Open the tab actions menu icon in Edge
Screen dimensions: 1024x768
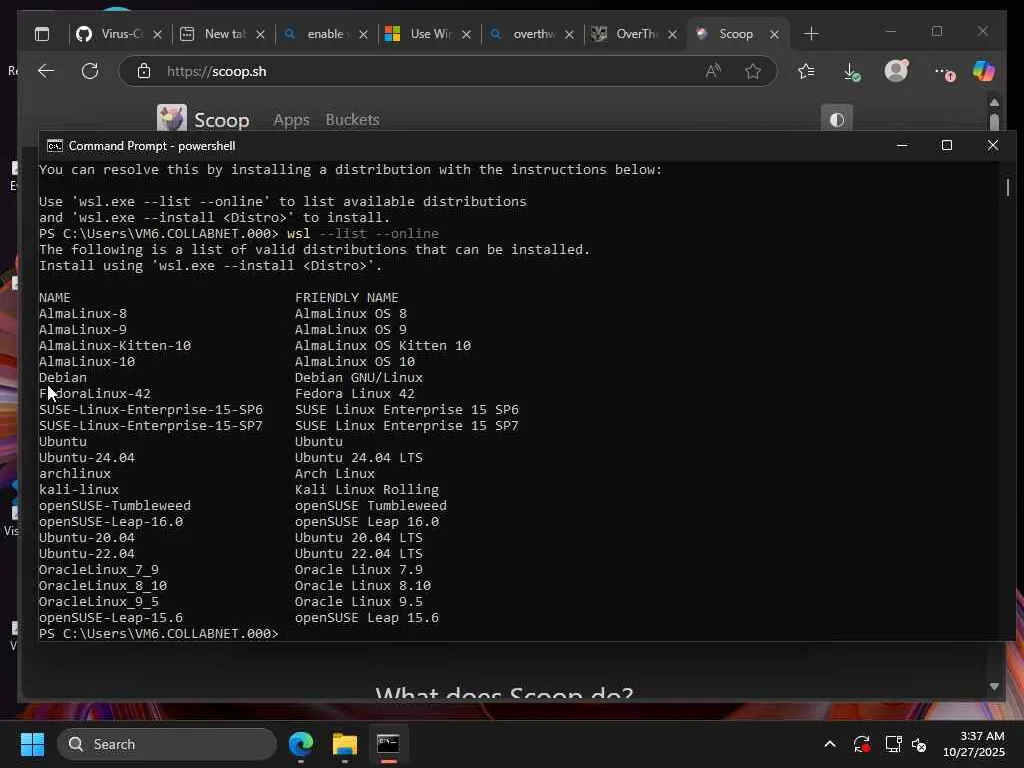[x=42, y=34]
